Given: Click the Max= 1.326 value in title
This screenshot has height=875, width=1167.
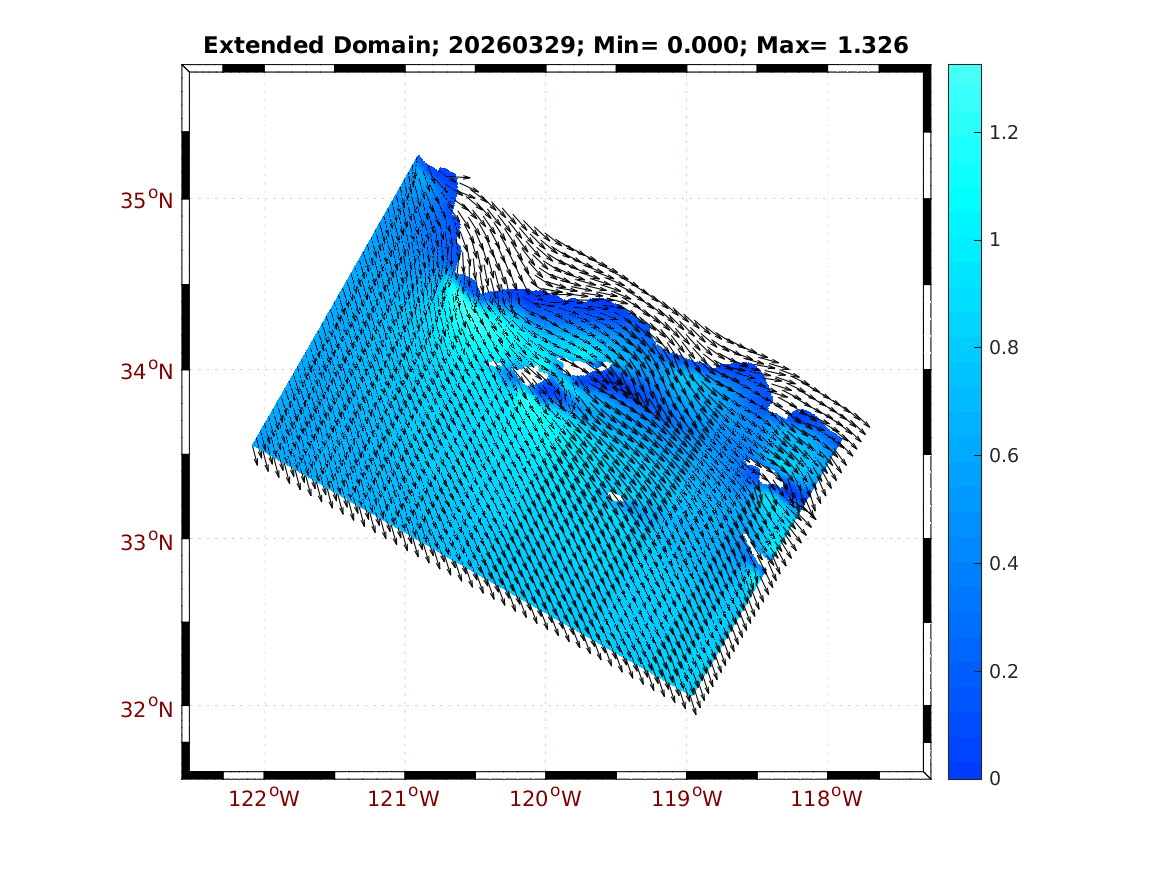Looking at the screenshot, I should pyautogui.click(x=848, y=45).
